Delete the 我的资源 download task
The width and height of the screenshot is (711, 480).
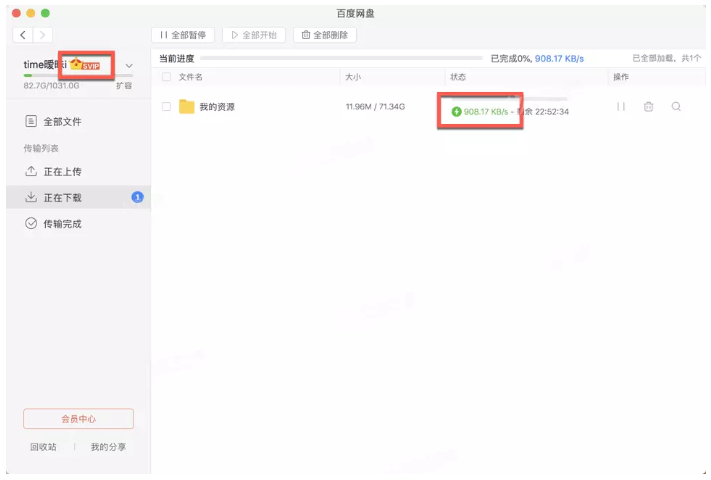tap(648, 107)
